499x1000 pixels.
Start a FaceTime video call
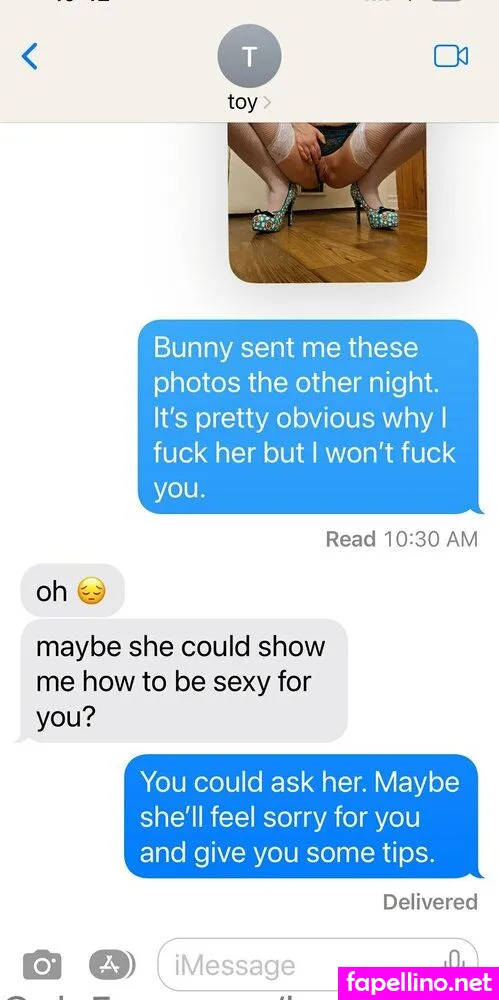click(451, 56)
